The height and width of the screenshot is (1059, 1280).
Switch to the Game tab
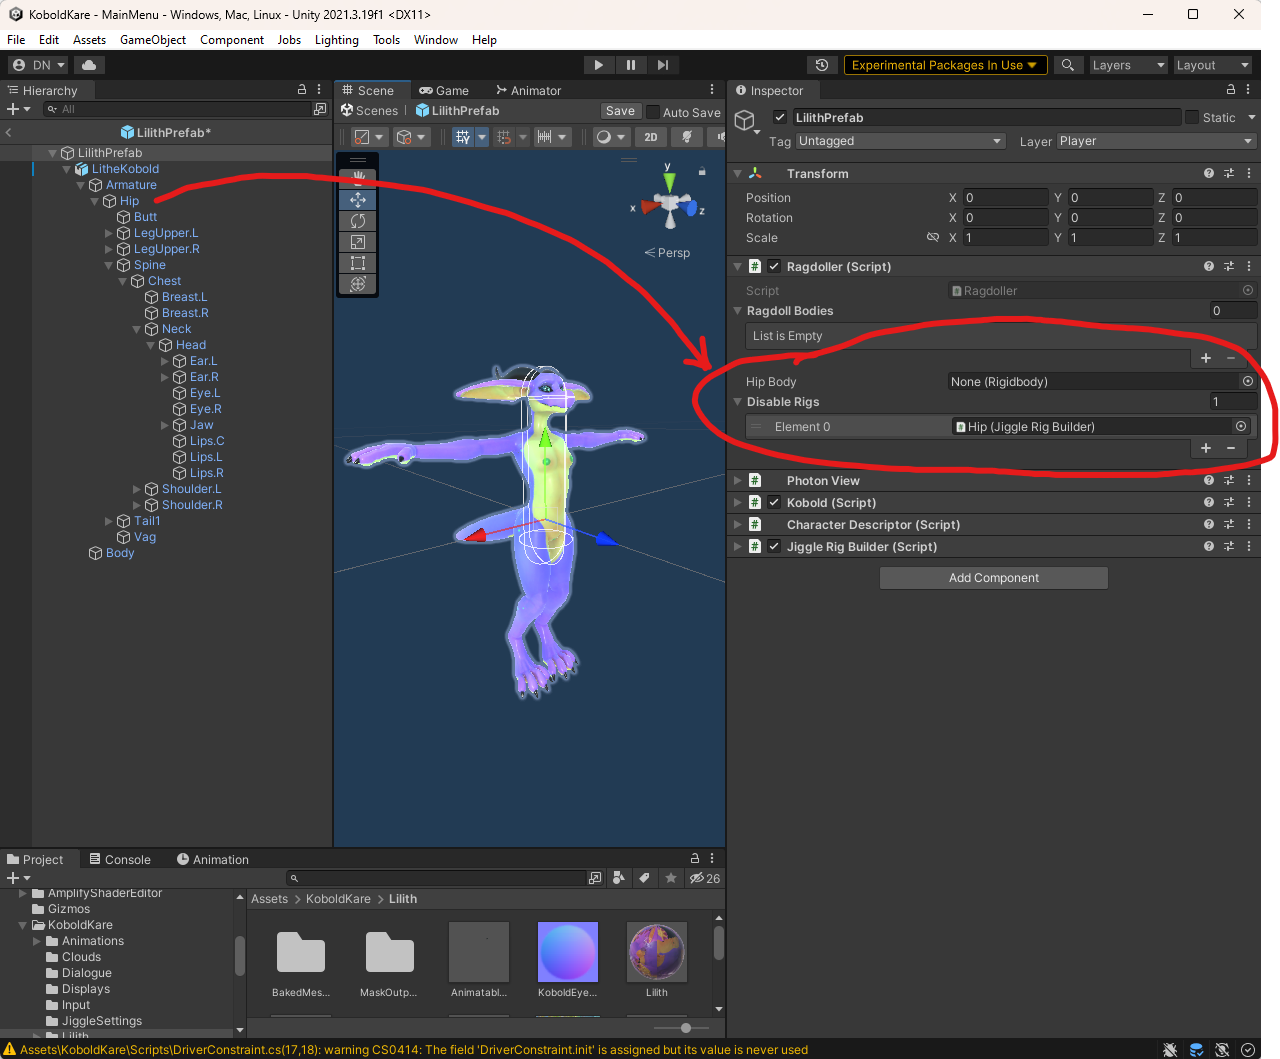pos(444,90)
